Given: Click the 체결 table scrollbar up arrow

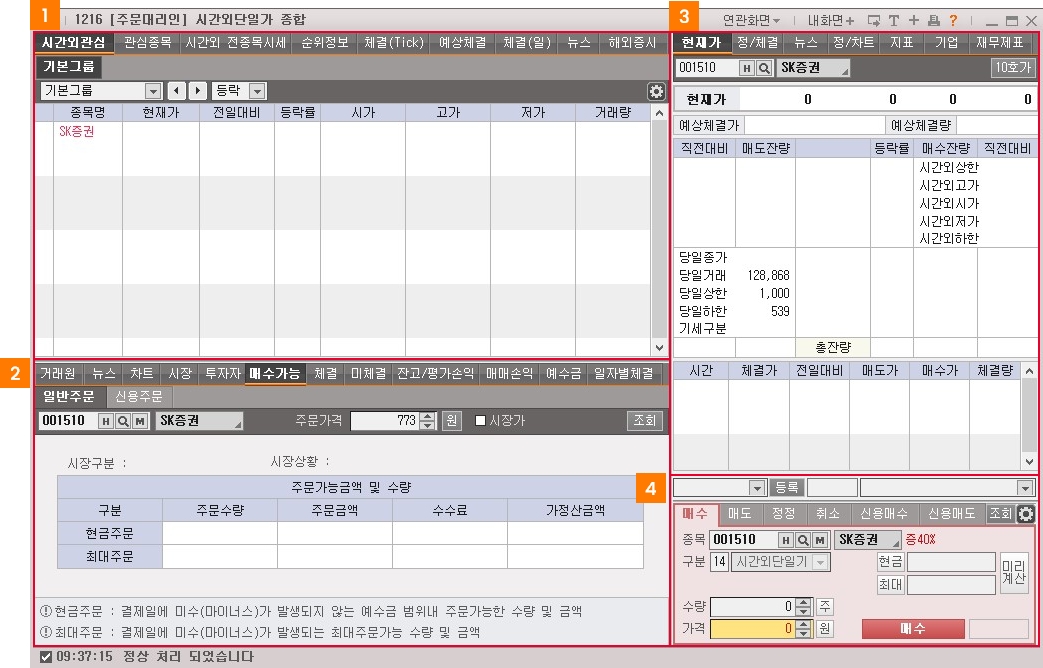Looking at the screenshot, I should click(1029, 371).
